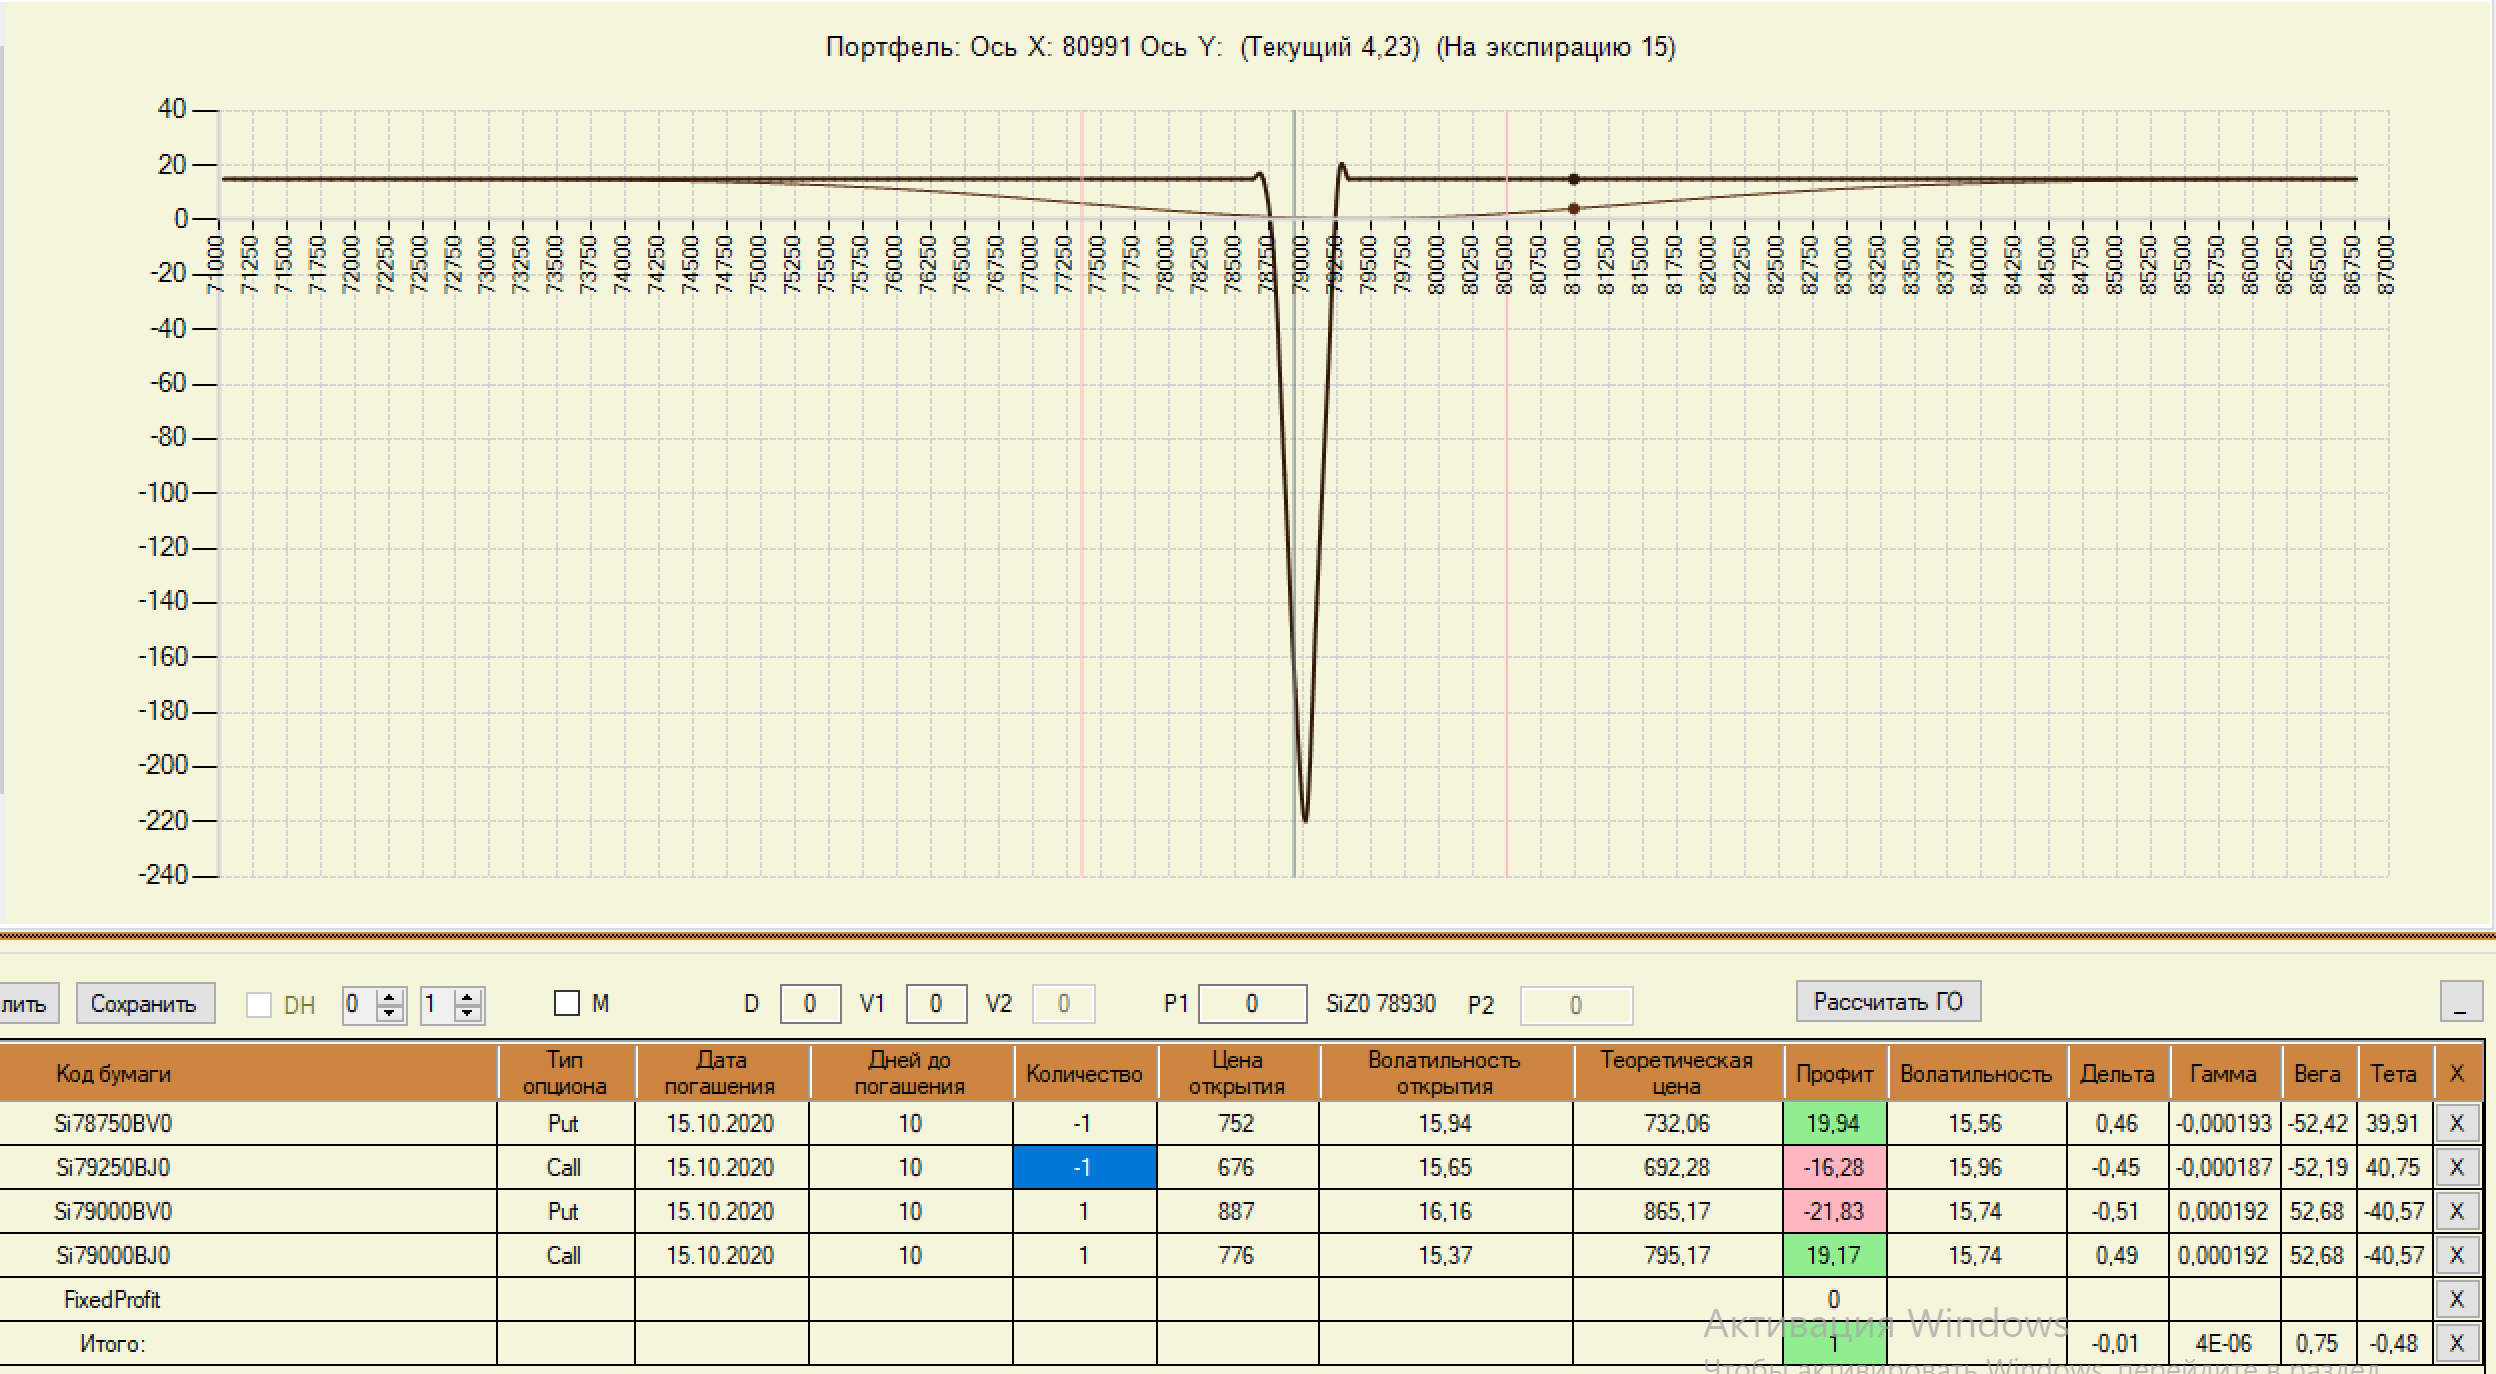Increase the first DH spinner value
The image size is (2496, 1374).
(x=391, y=997)
